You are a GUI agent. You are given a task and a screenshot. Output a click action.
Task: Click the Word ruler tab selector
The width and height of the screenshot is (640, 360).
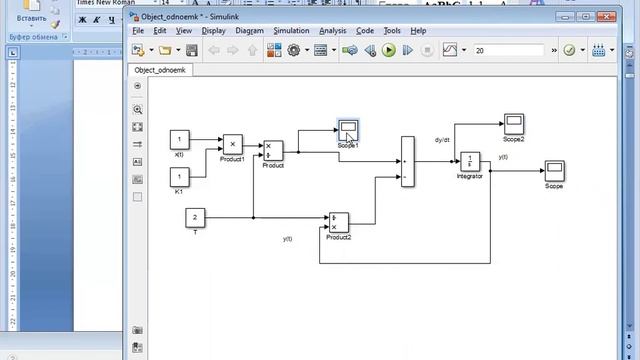click(13, 52)
